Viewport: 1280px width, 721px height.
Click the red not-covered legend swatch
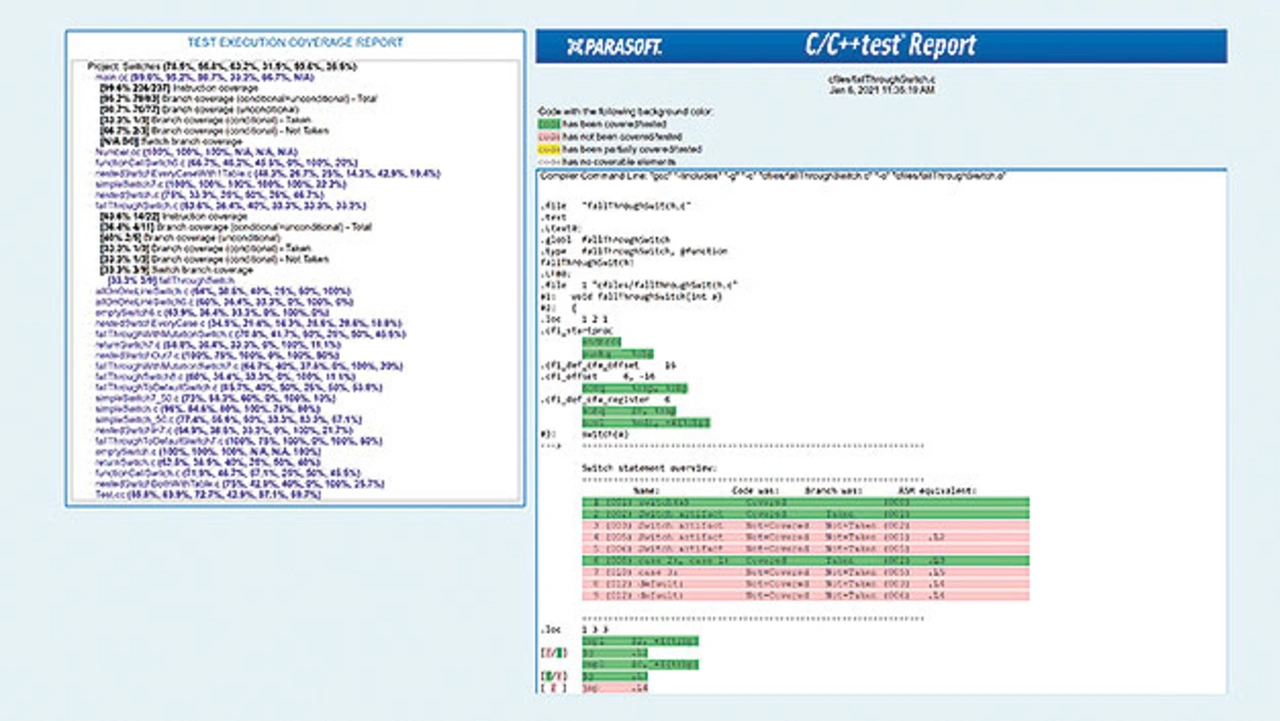coord(549,136)
